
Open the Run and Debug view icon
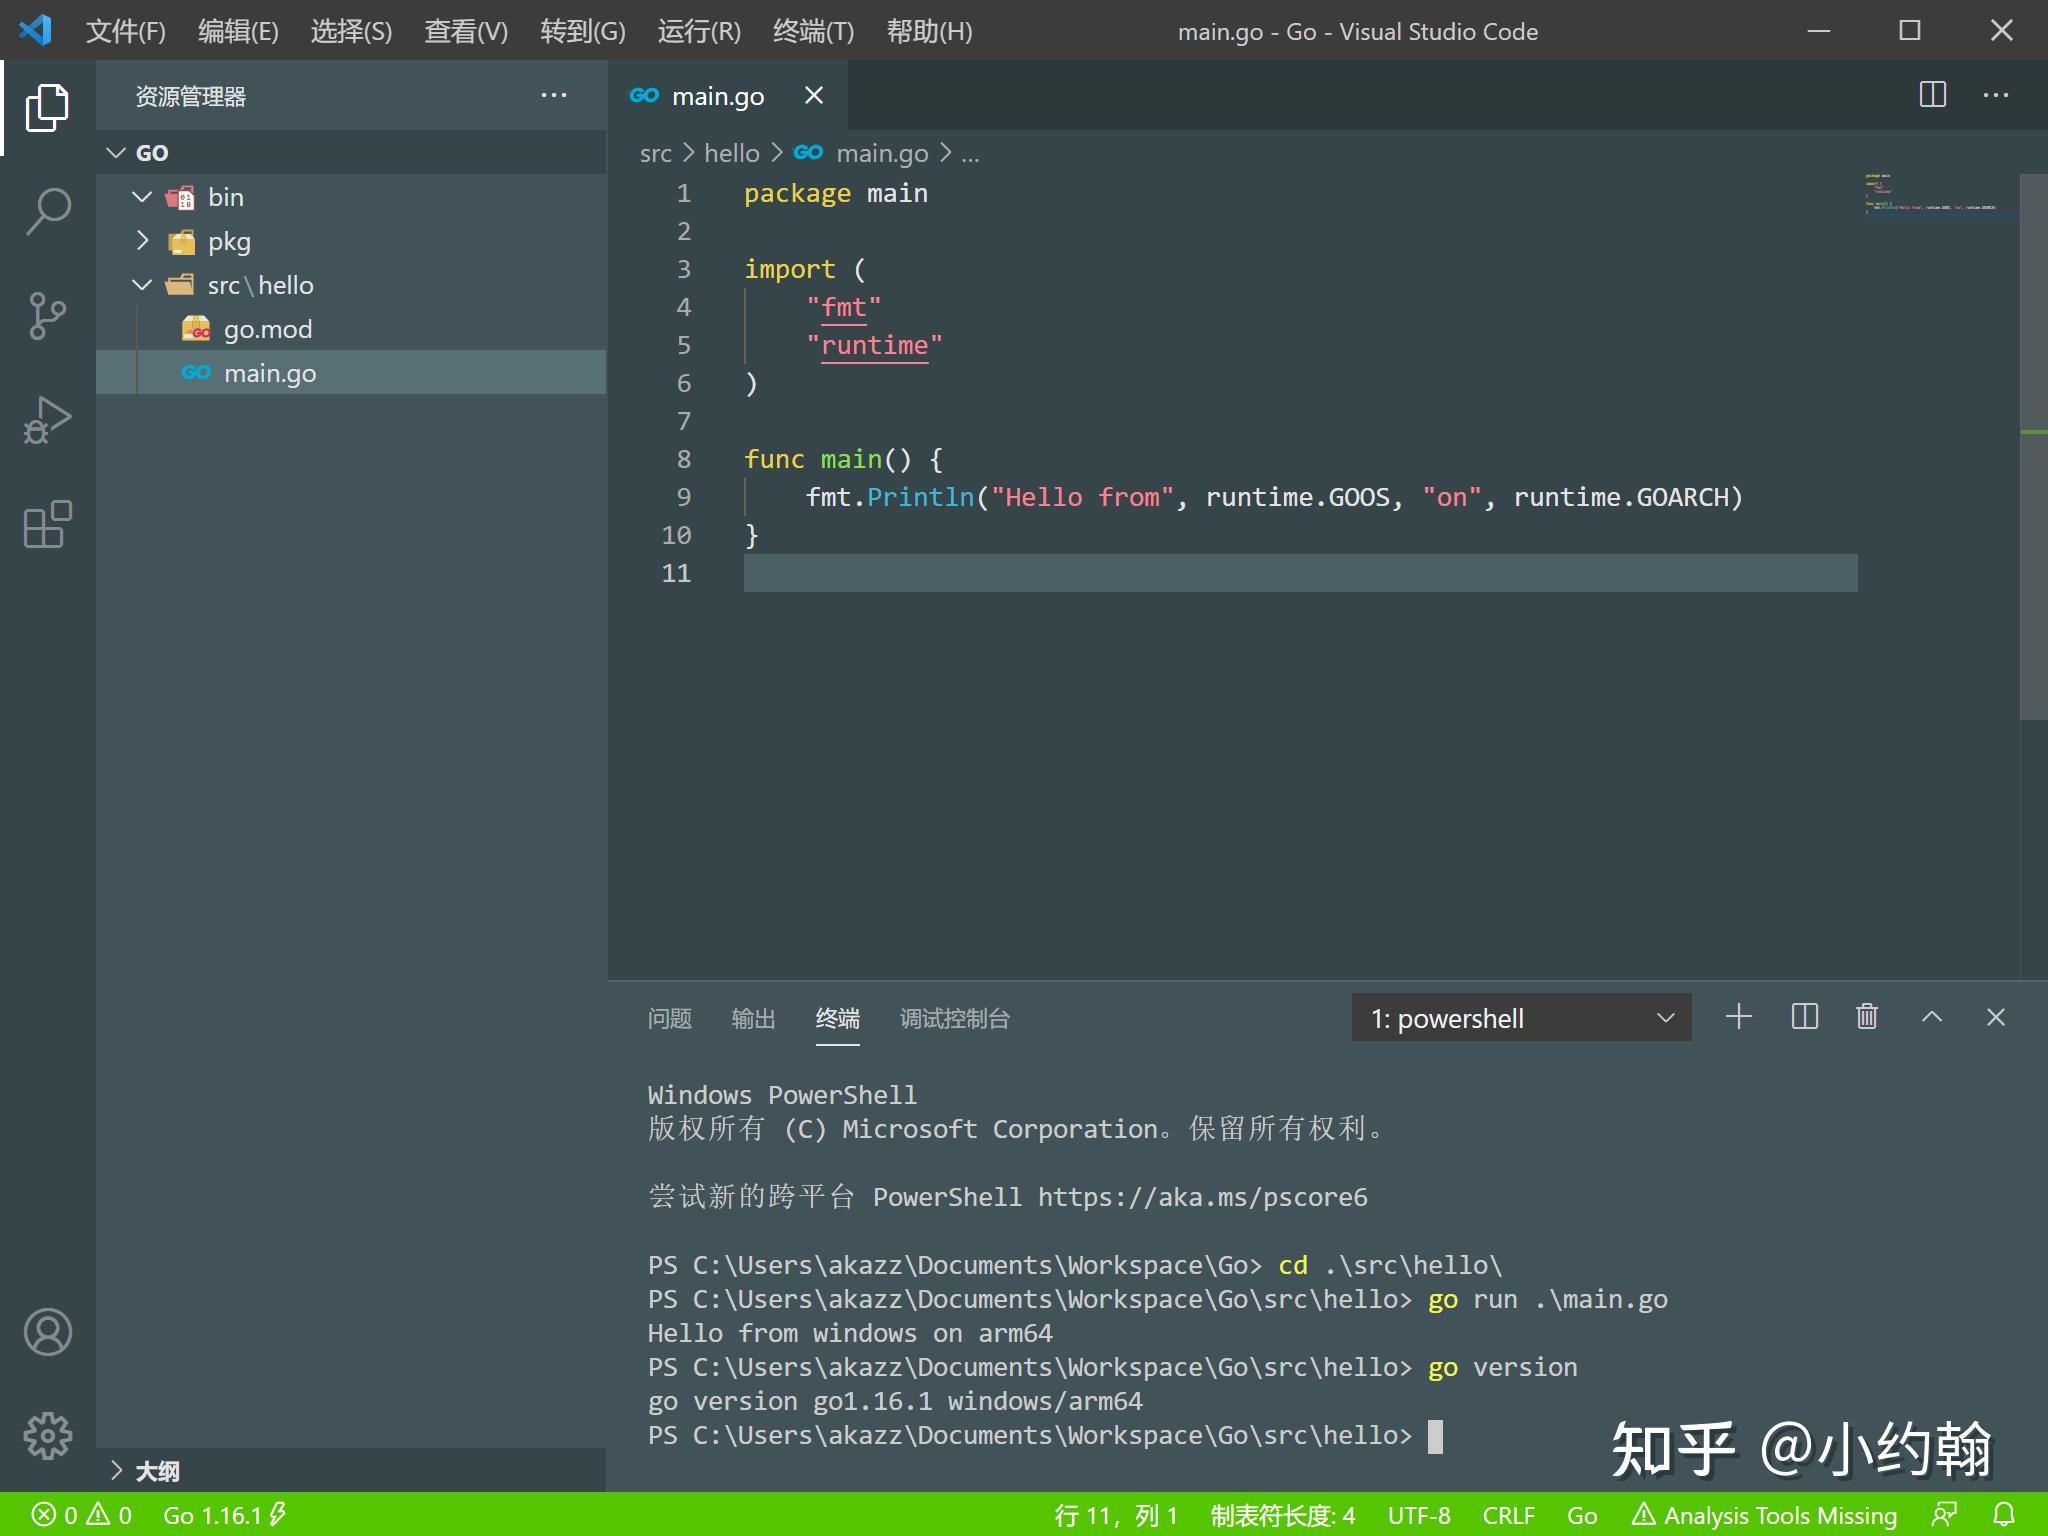[47, 420]
